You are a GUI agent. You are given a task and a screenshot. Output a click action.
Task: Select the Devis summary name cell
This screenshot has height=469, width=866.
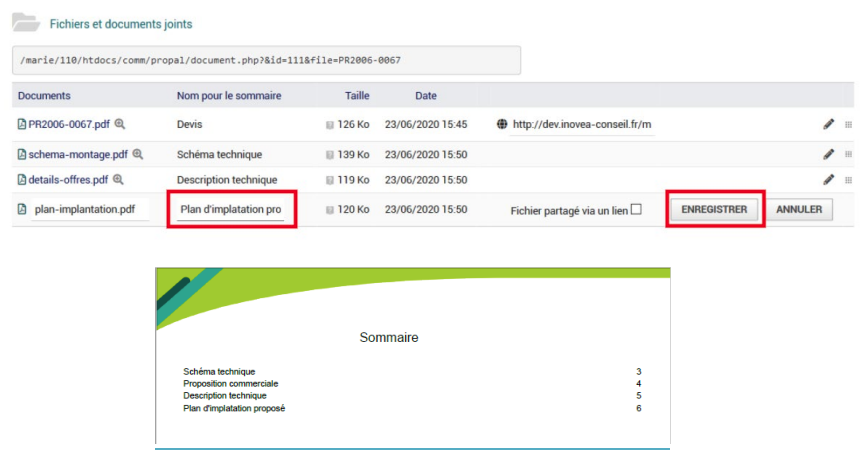[x=189, y=124]
